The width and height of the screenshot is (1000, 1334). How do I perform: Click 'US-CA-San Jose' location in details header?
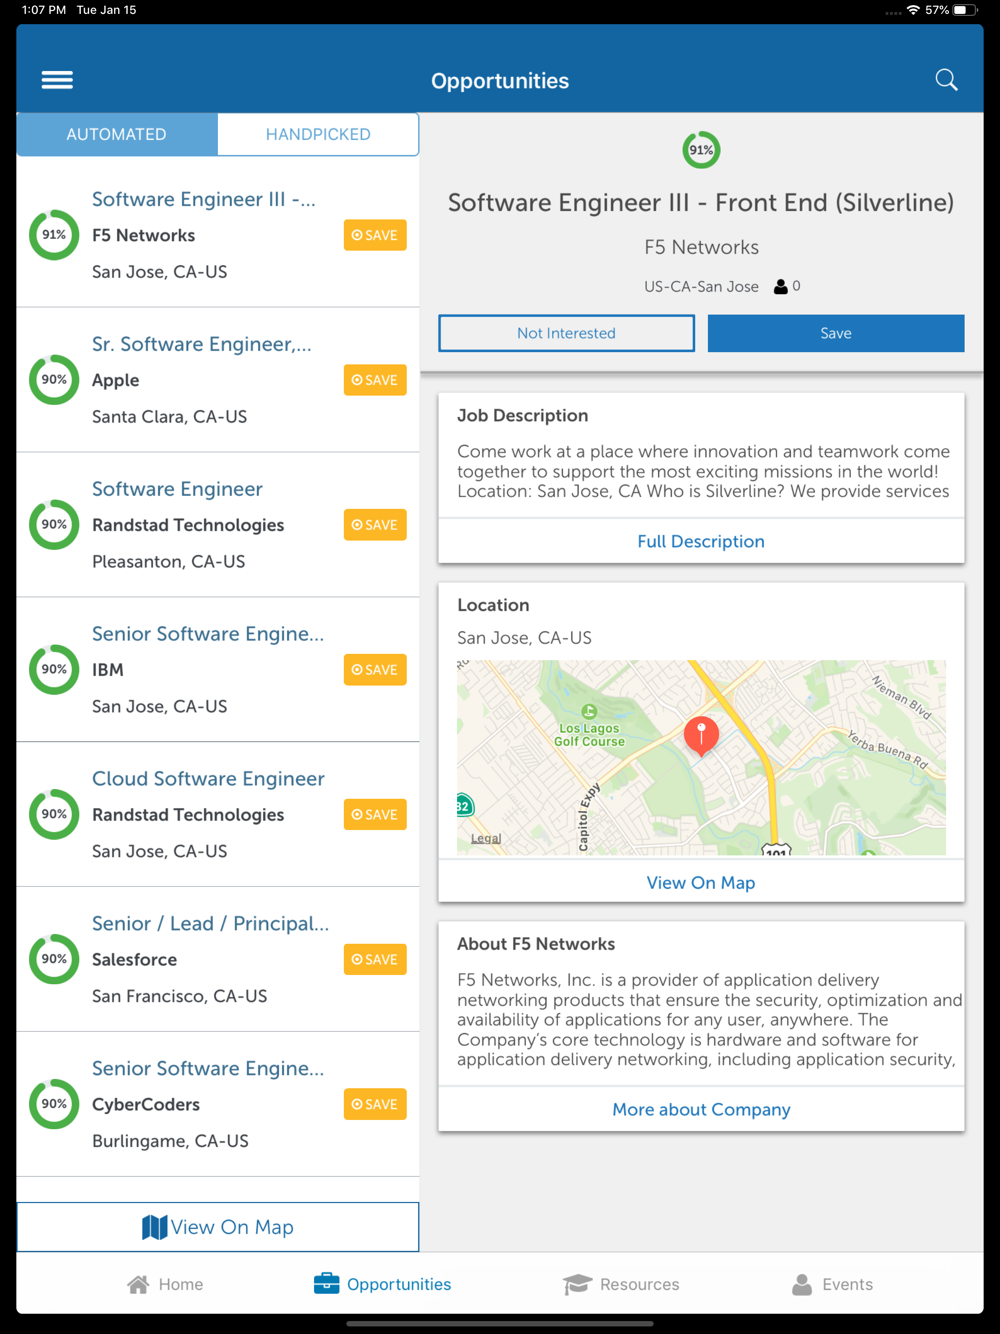point(701,286)
